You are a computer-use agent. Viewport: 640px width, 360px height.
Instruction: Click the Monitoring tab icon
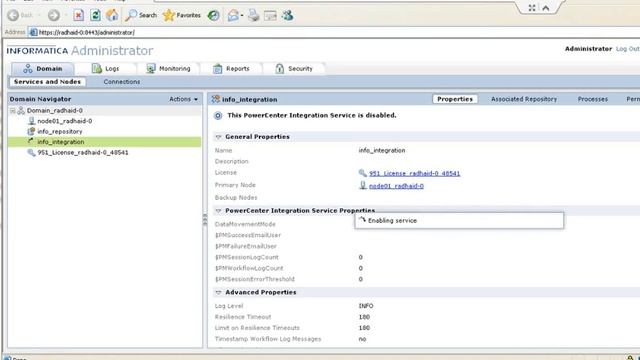point(151,69)
